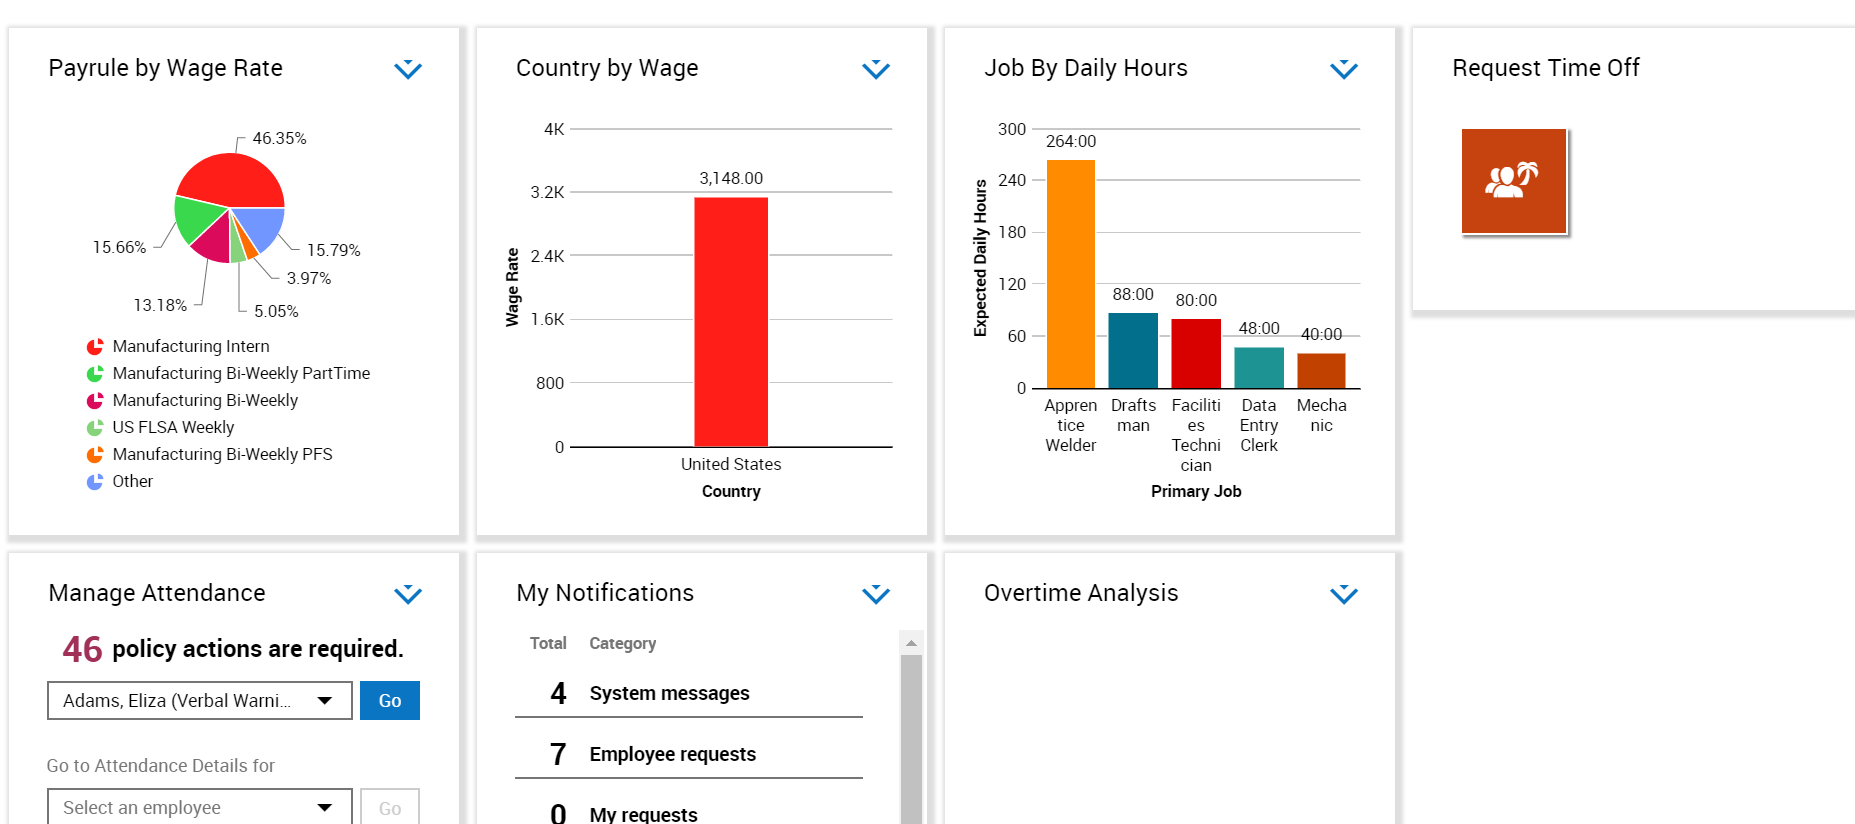Click the magenta Manufacturing Bi-Weekly legend icon

tap(95, 401)
